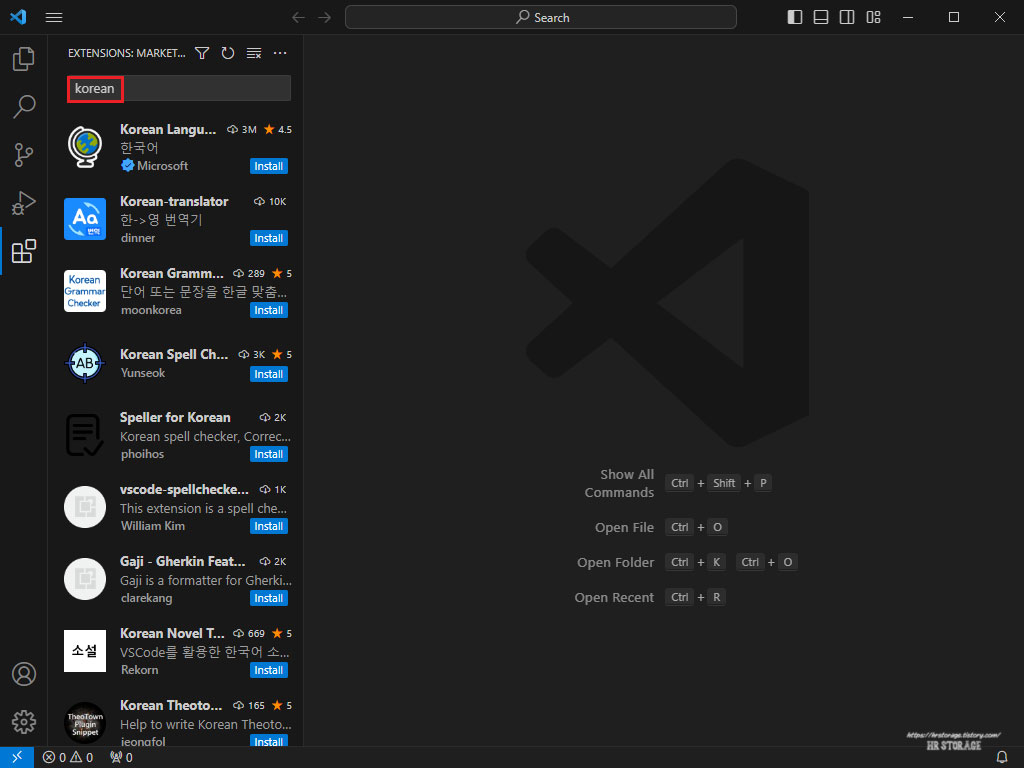Install the Gaji Gherkin formatter extension
This screenshot has width=1024, height=768.
point(268,598)
